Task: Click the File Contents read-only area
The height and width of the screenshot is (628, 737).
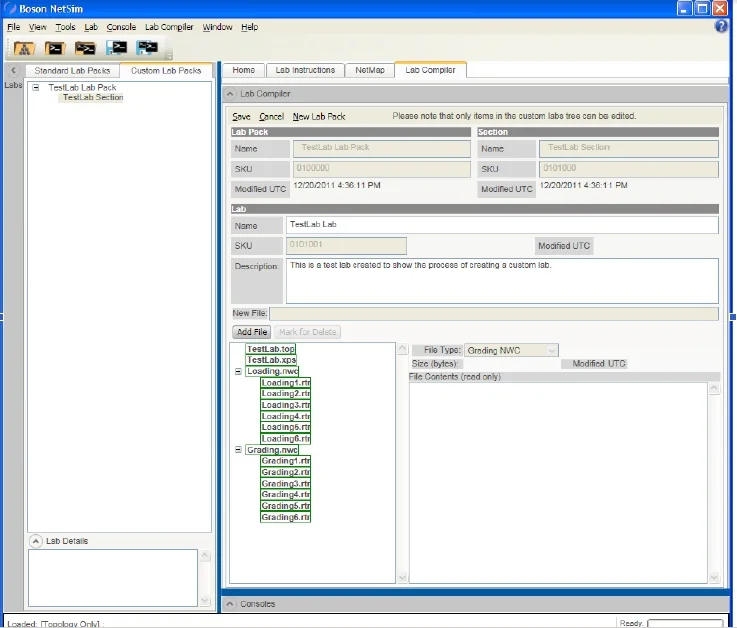Action: 558,483
